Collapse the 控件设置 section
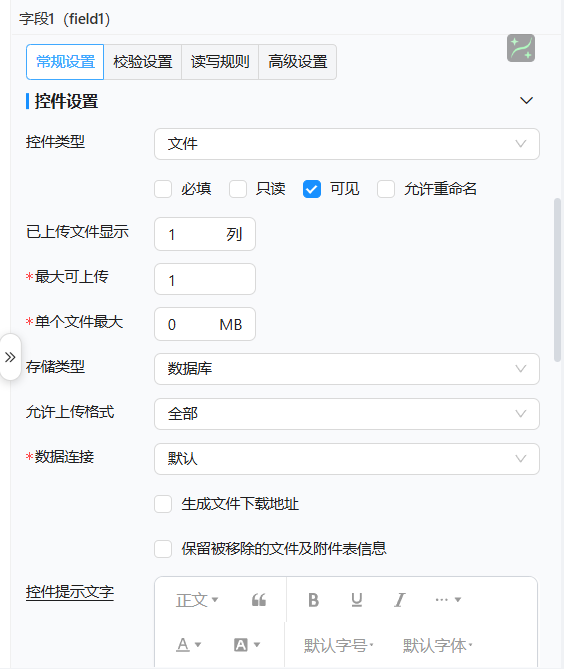This screenshot has width=564, height=669. pyautogui.click(x=526, y=101)
